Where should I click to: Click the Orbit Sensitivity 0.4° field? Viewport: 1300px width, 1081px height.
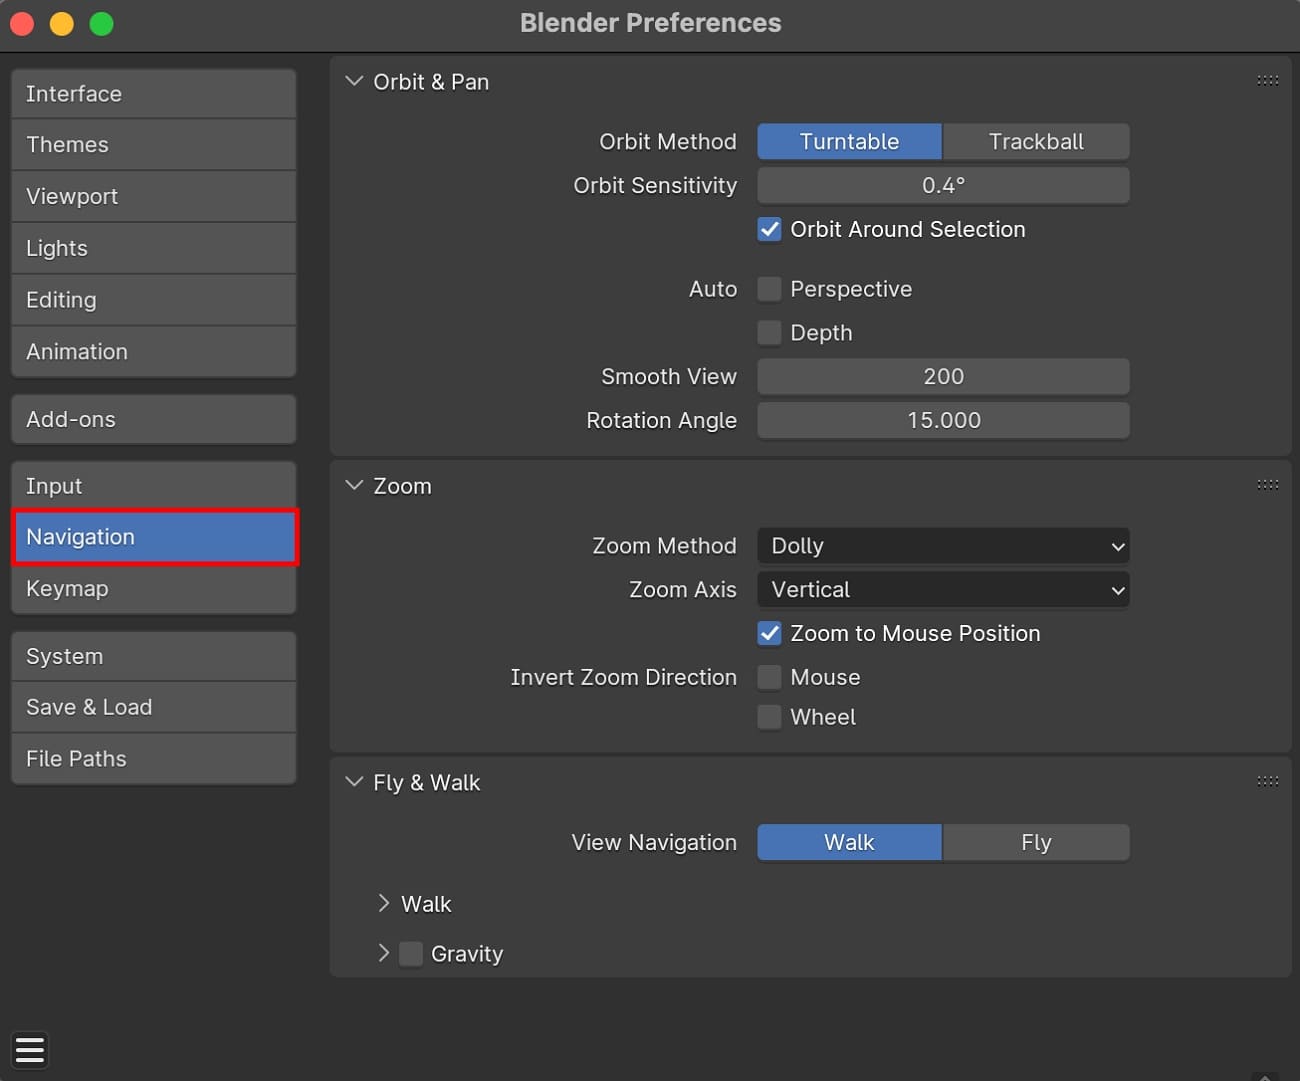tap(943, 186)
